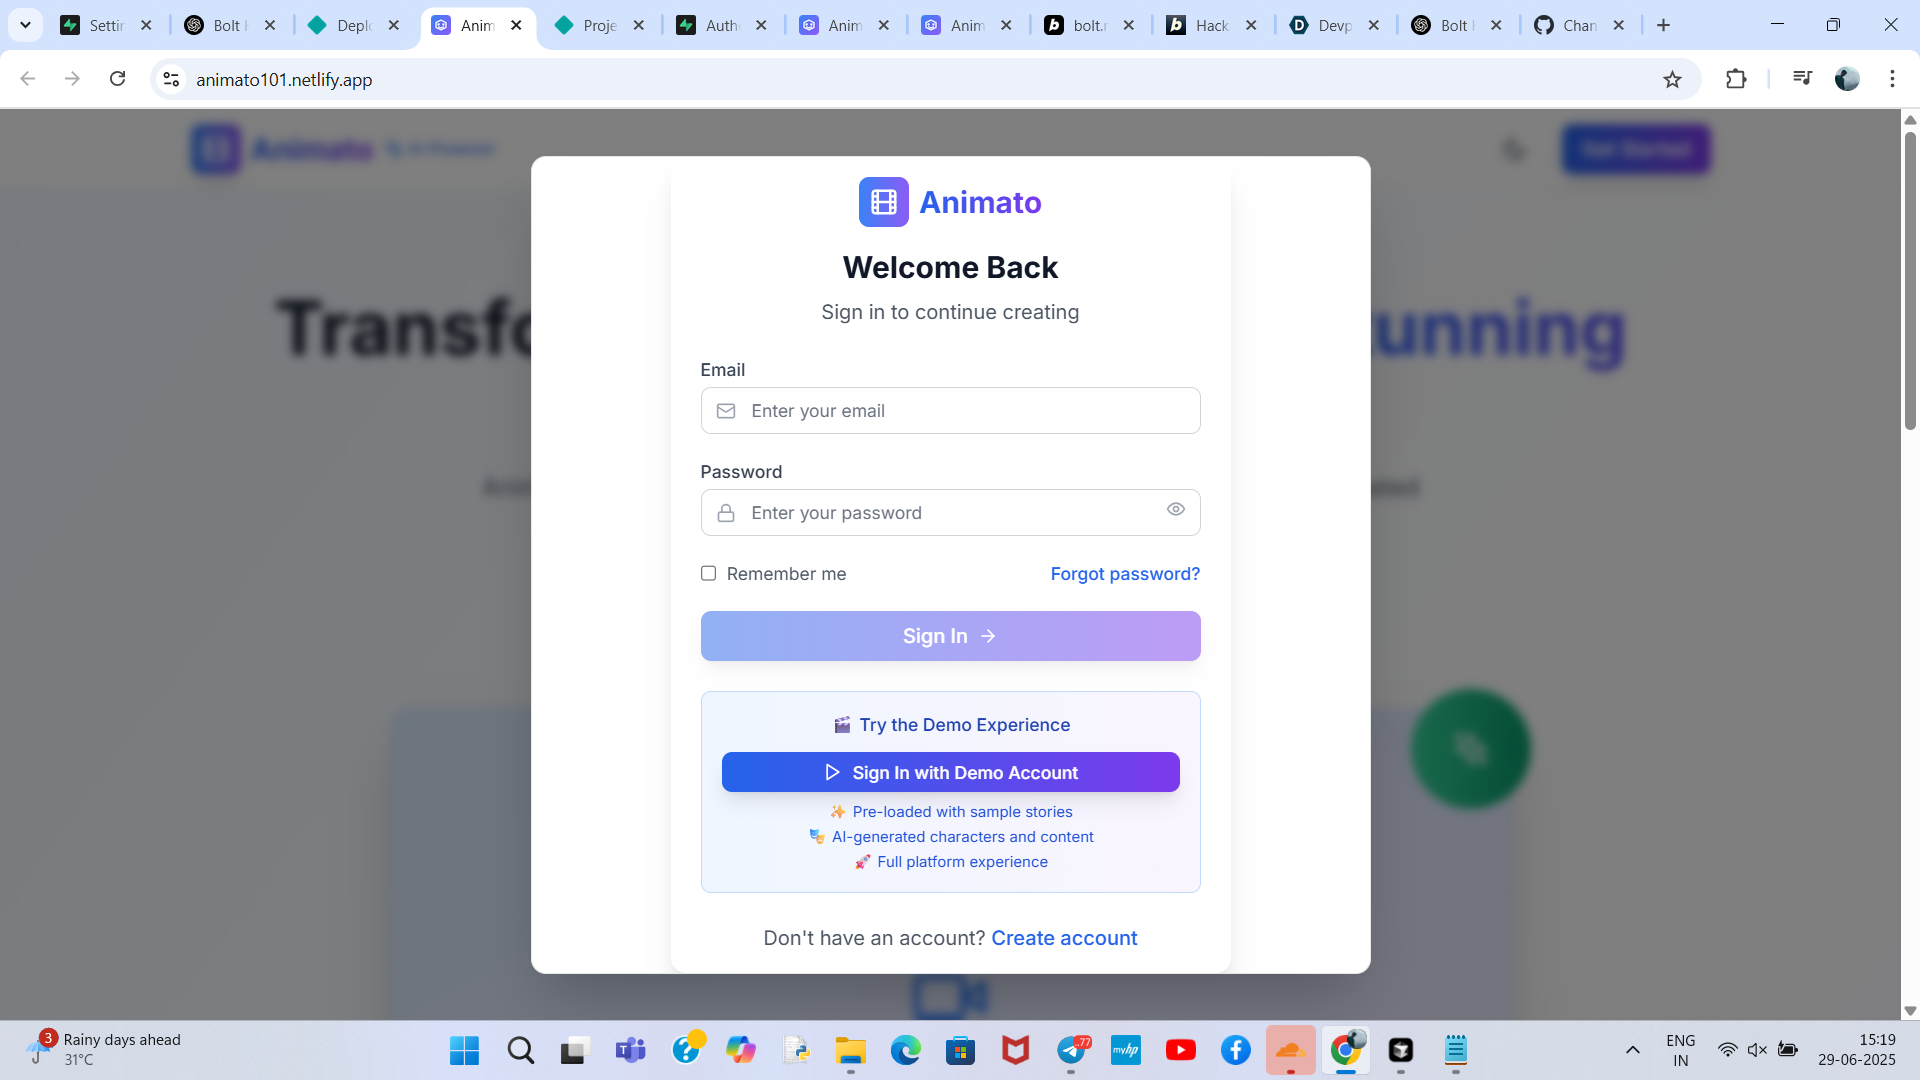Click Sign In with Demo Account
The width and height of the screenshot is (1920, 1080).
click(950, 772)
